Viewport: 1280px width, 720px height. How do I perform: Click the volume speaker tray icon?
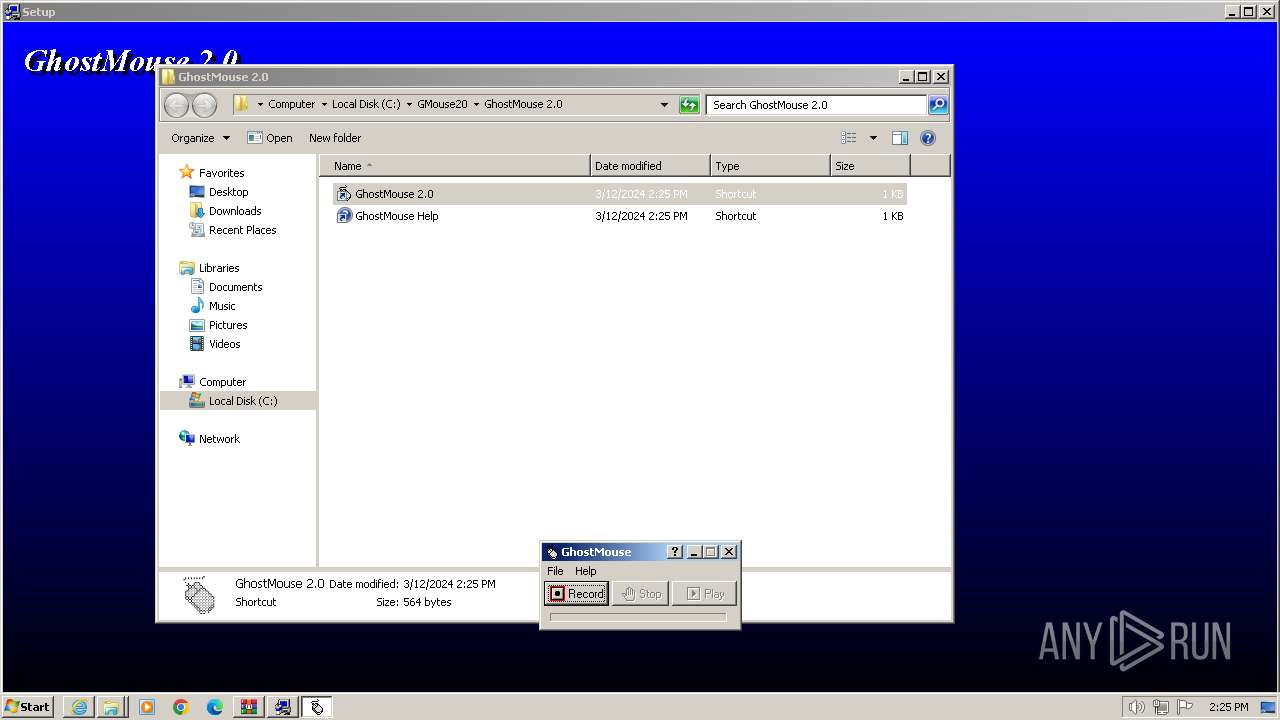[1137, 707]
